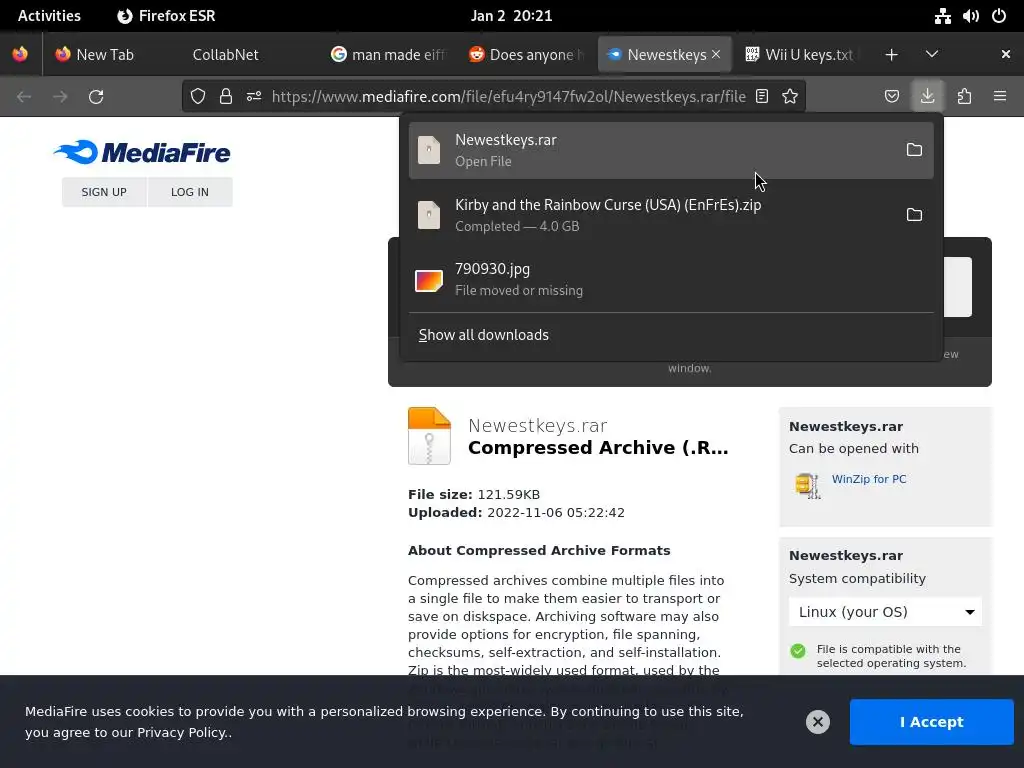This screenshot has width=1024, height=768.
Task: Reload the current page
Action: coord(96,96)
